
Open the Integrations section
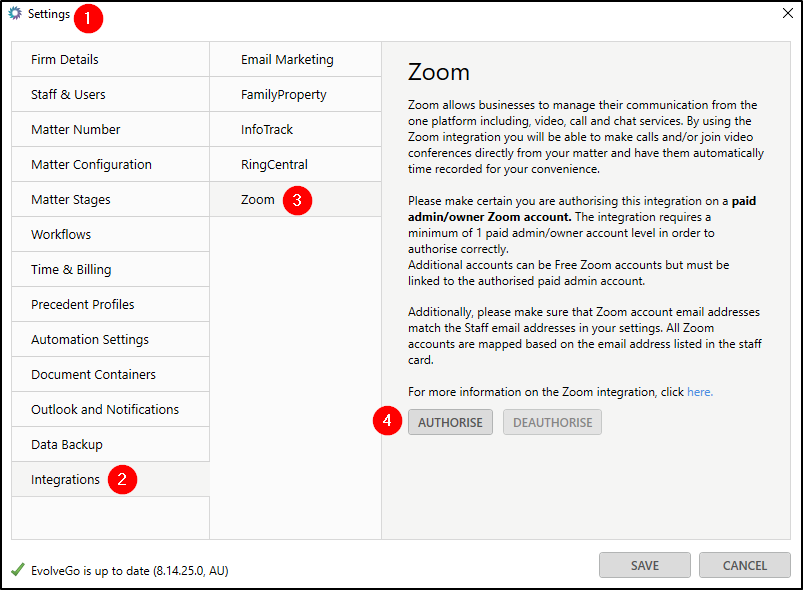(x=110, y=479)
